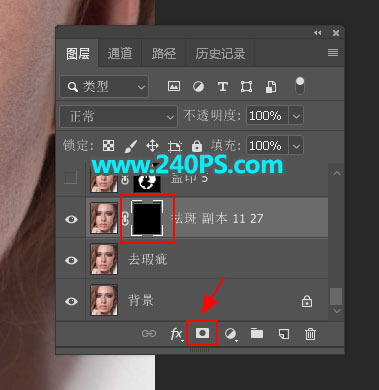This screenshot has width=379, height=390.
Task: Hide the 背景 layer
Action: click(71, 301)
